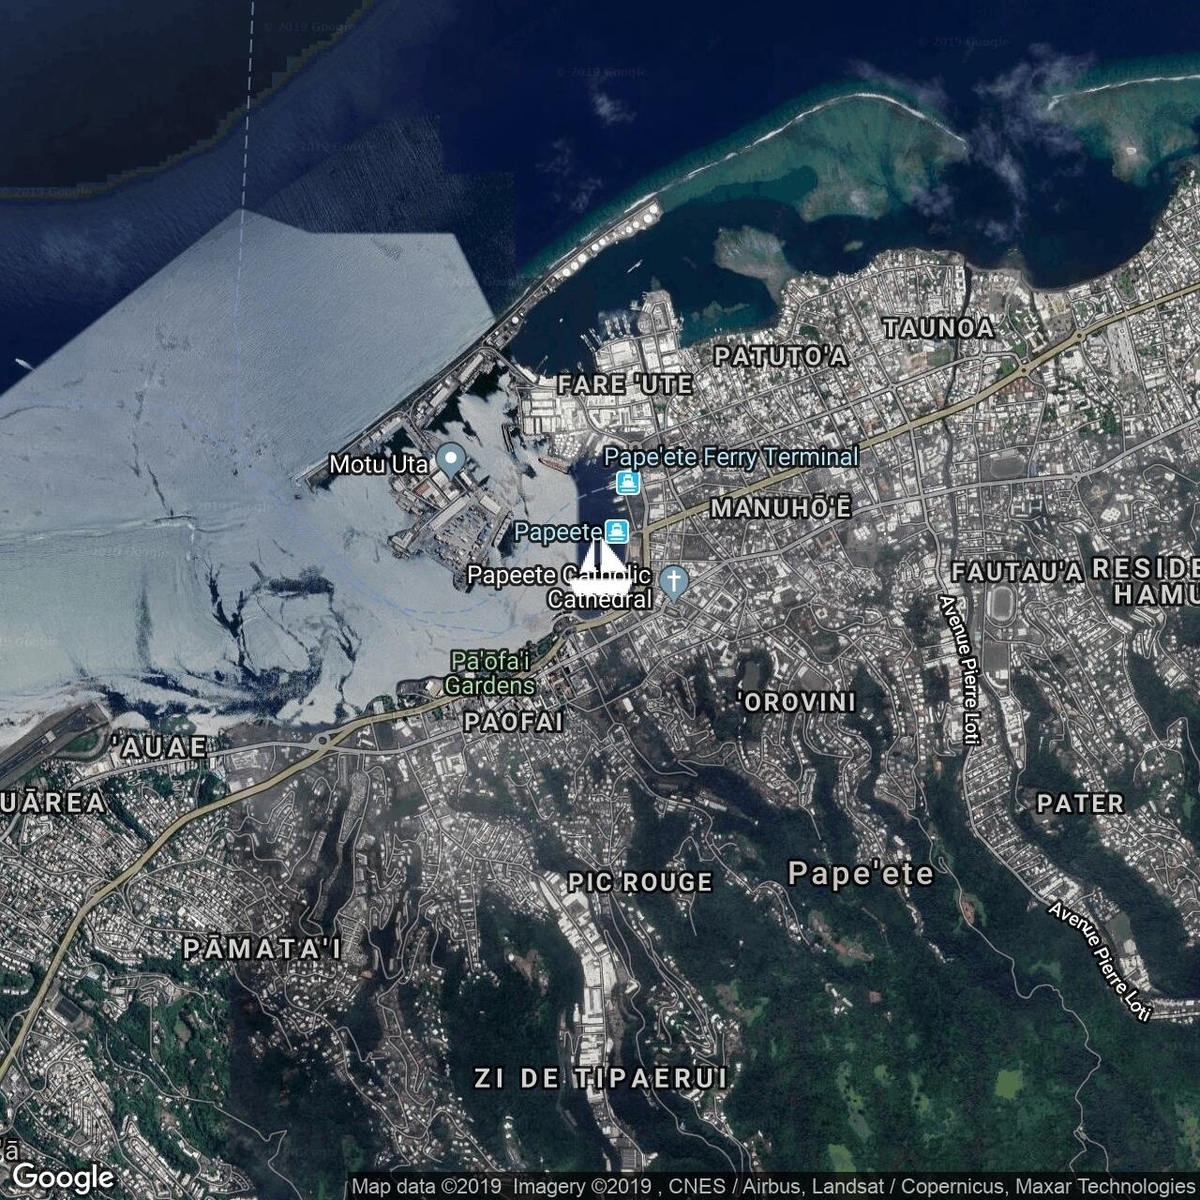
Task: Select the Manuhō'ē area label
Action: (x=780, y=509)
